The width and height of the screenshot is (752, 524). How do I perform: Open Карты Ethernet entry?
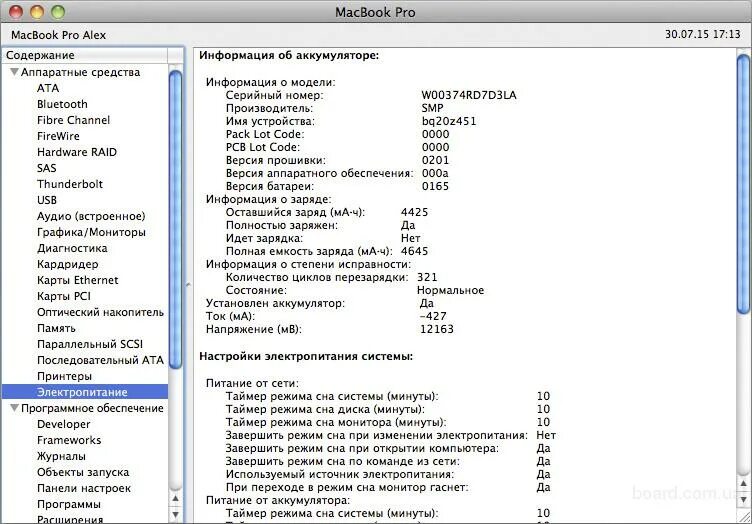tap(77, 280)
